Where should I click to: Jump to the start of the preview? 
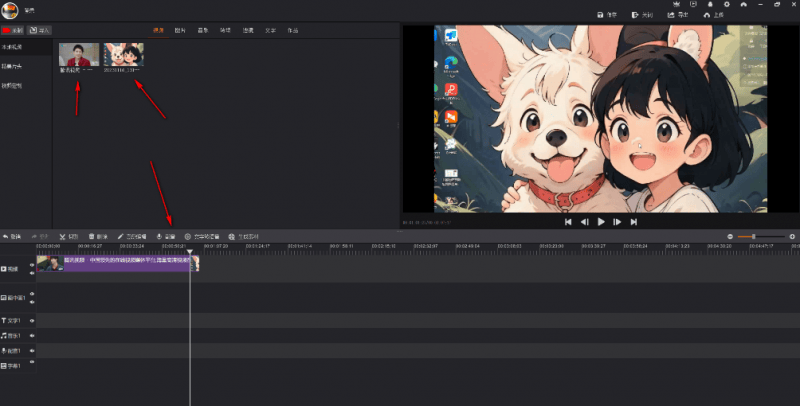(568, 221)
